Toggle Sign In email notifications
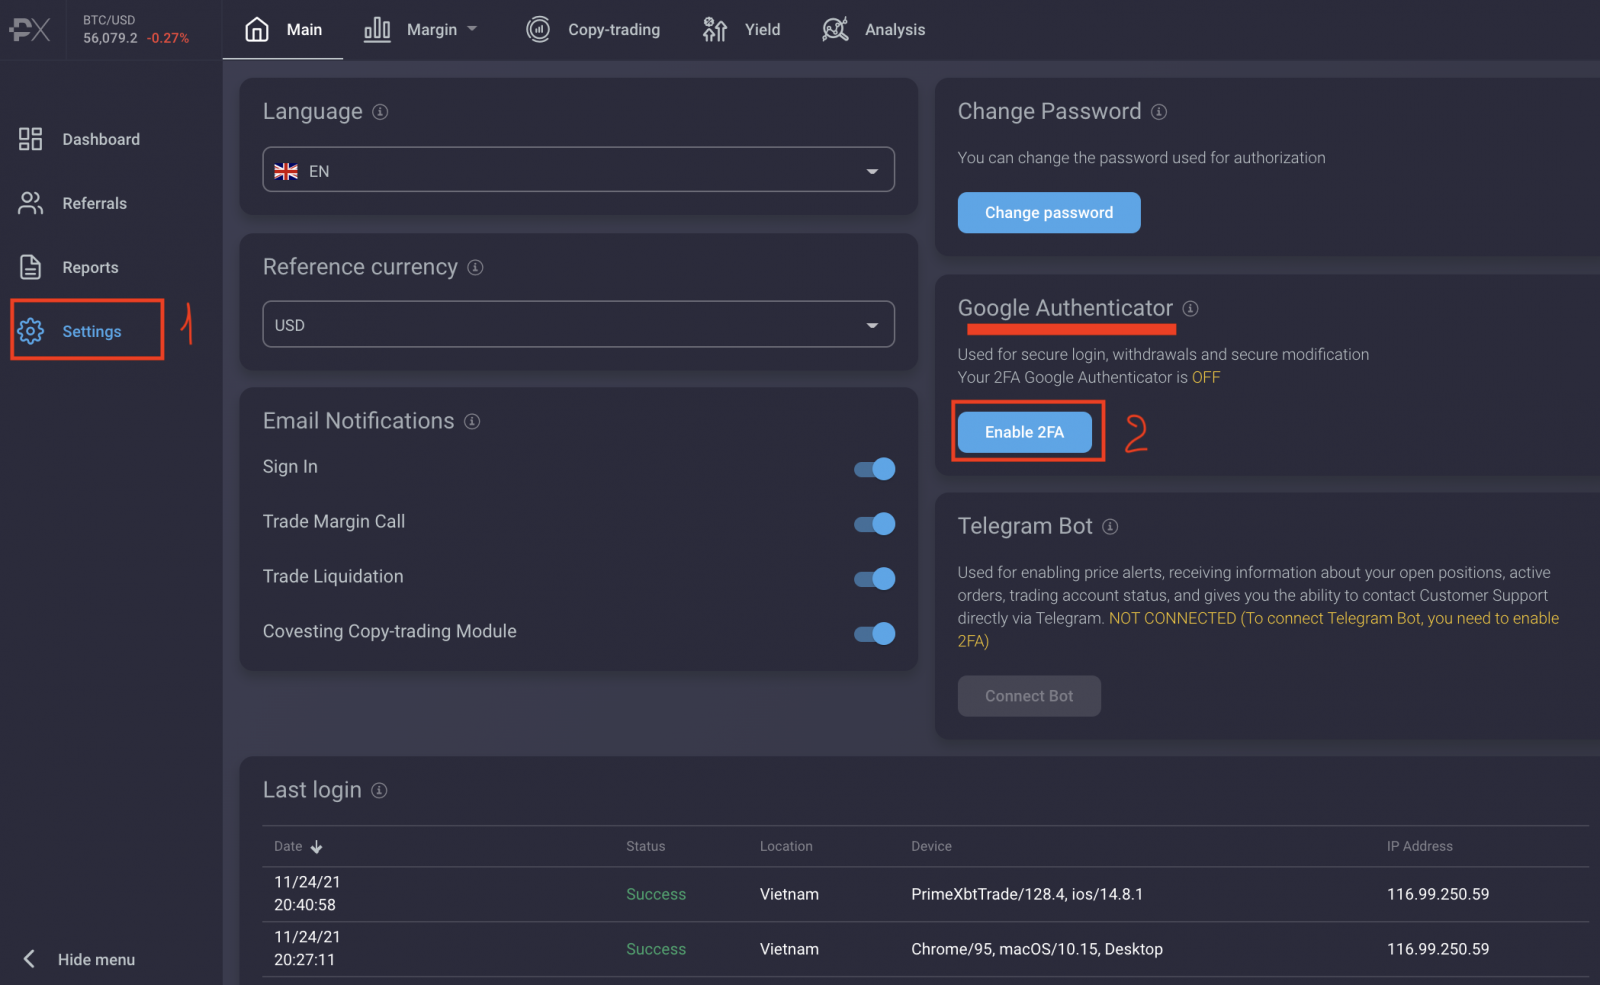1600x985 pixels. click(873, 468)
